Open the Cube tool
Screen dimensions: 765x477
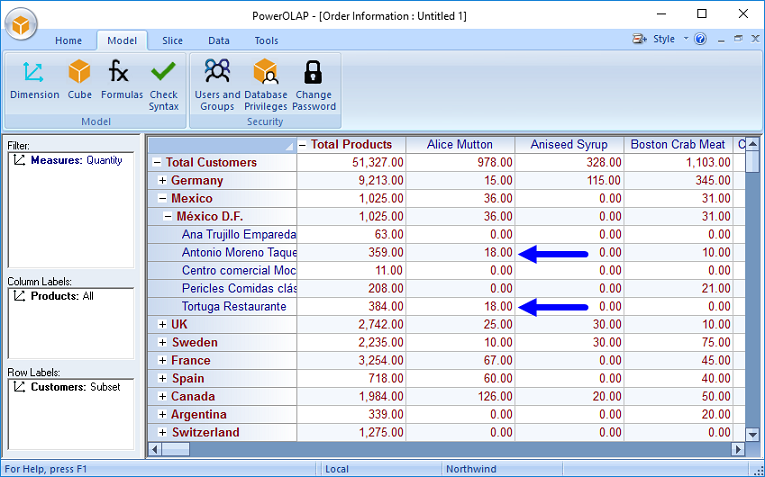click(x=80, y=80)
